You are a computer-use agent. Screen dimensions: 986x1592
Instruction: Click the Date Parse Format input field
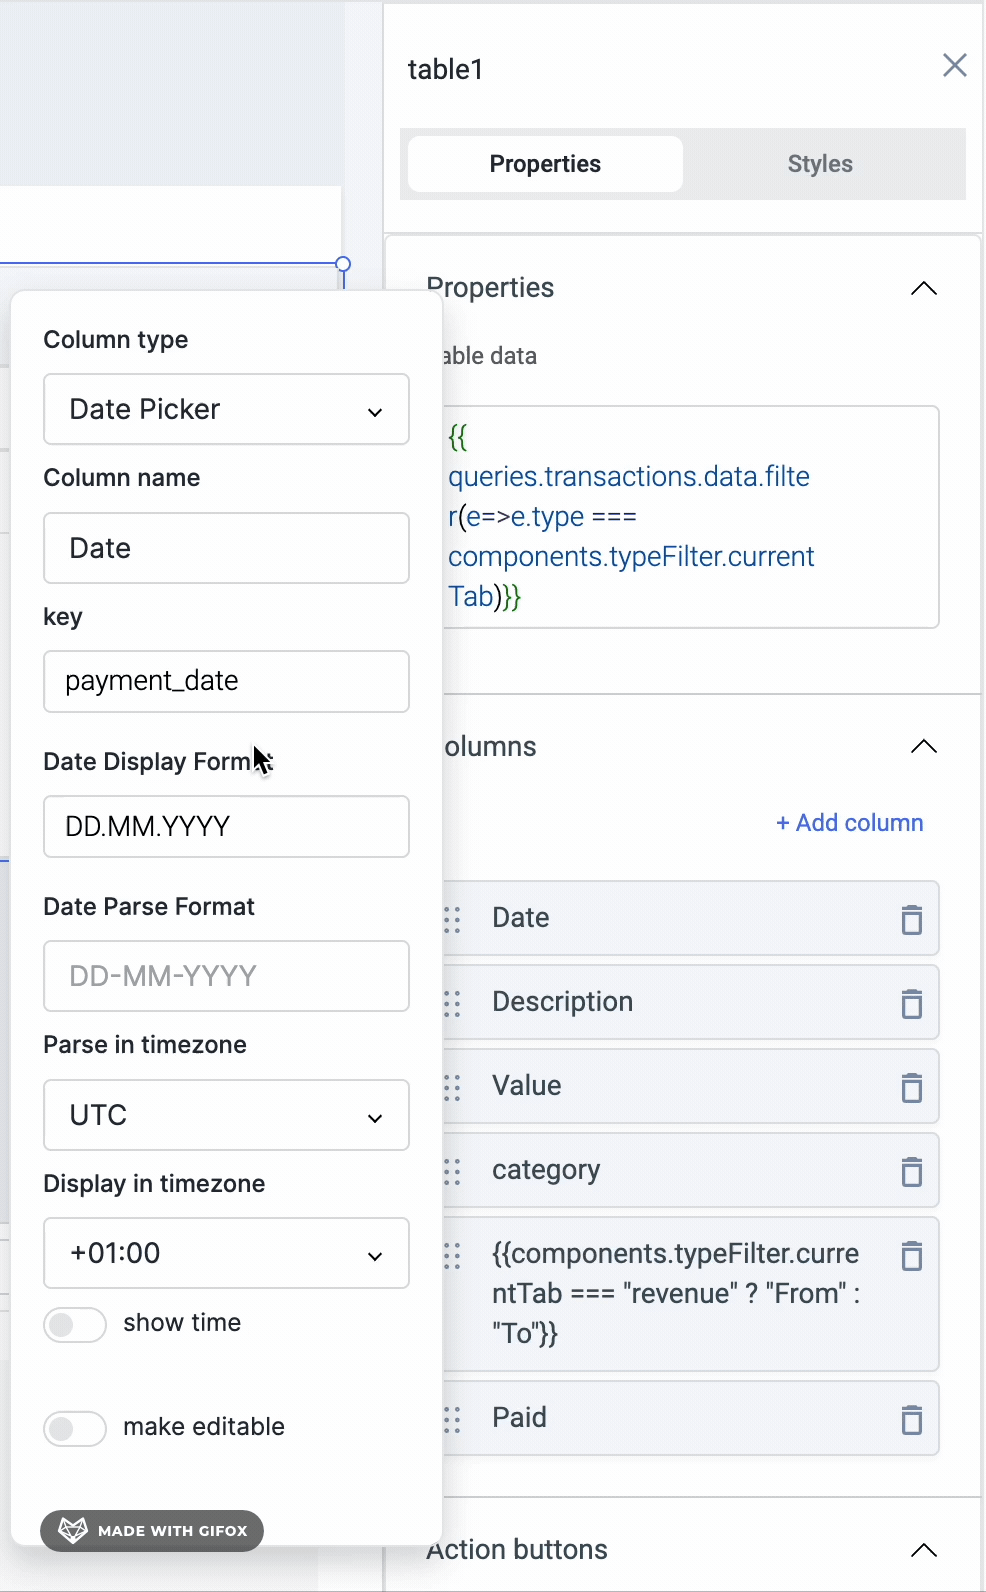pyautogui.click(x=227, y=976)
